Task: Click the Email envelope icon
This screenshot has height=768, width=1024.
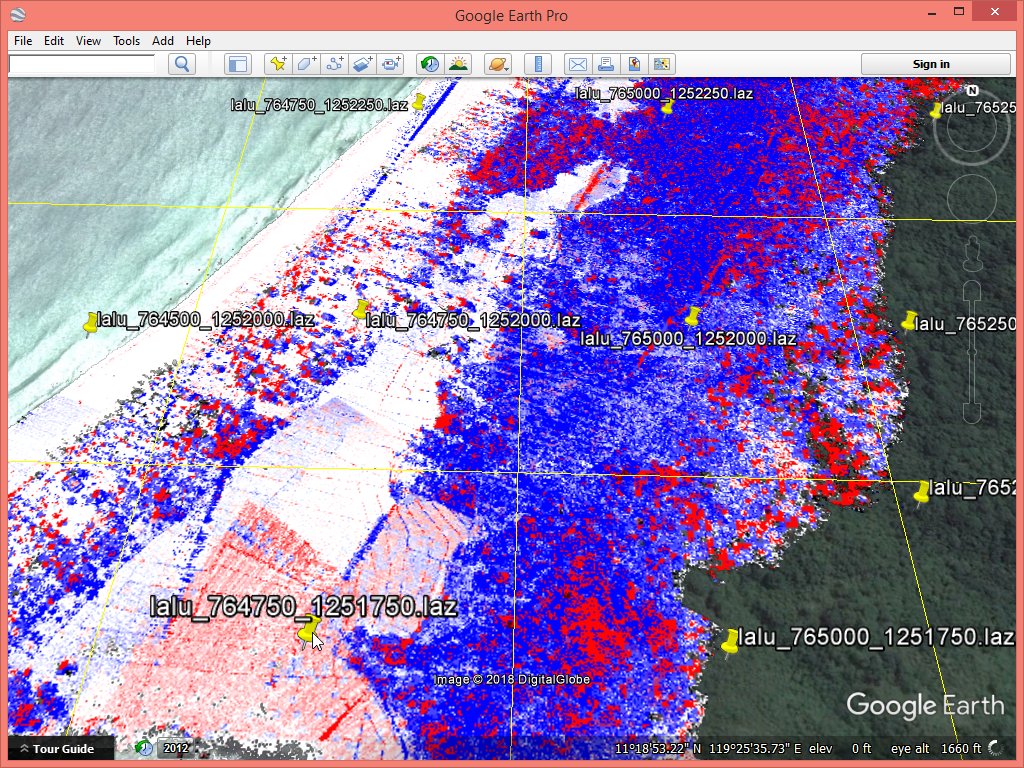Action: click(577, 64)
